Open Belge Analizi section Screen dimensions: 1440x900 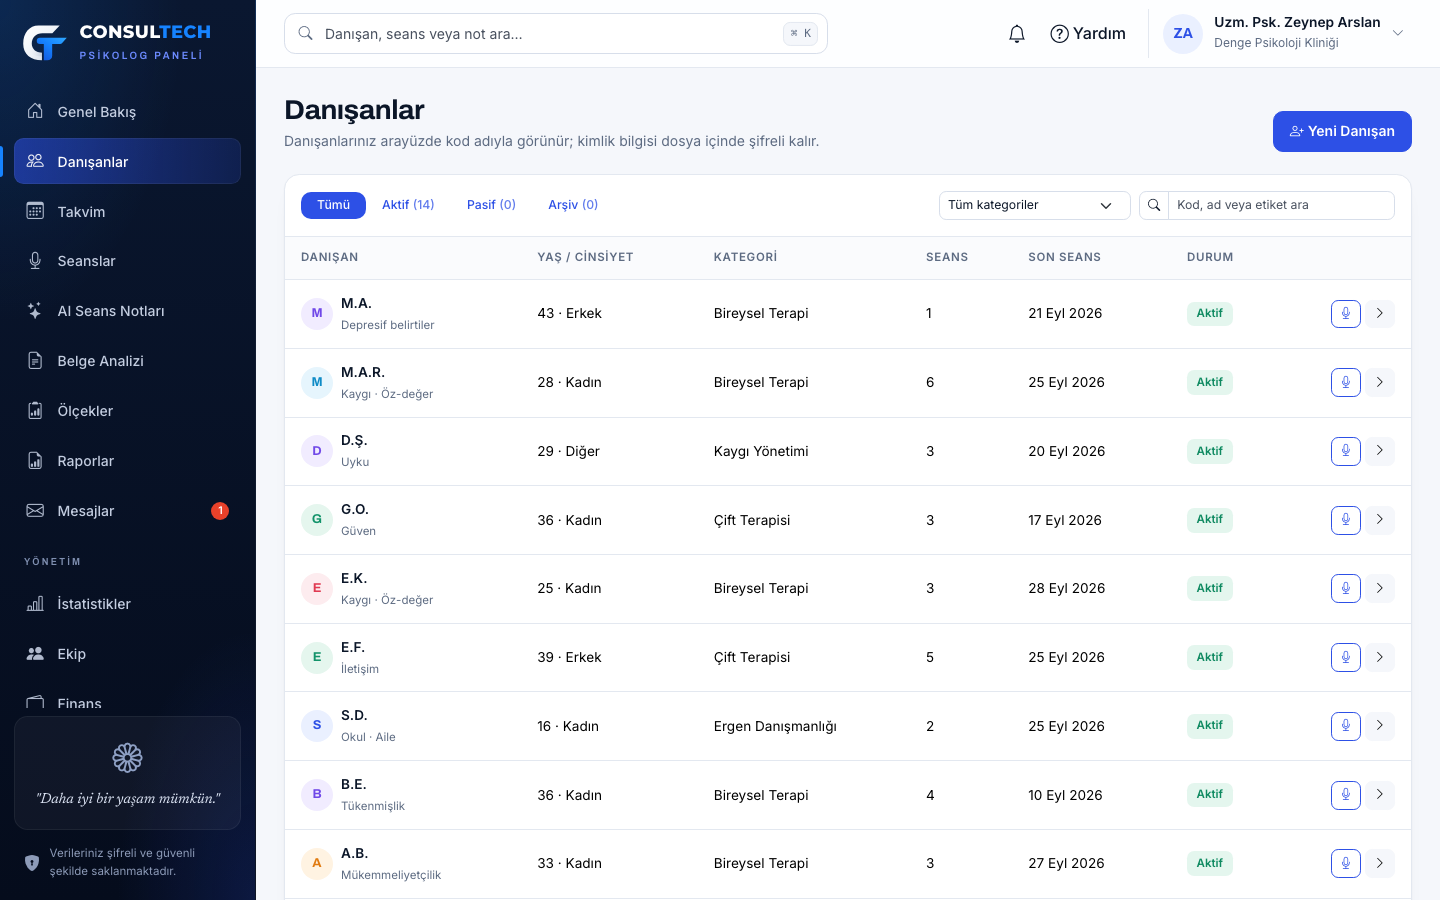pos(127,361)
